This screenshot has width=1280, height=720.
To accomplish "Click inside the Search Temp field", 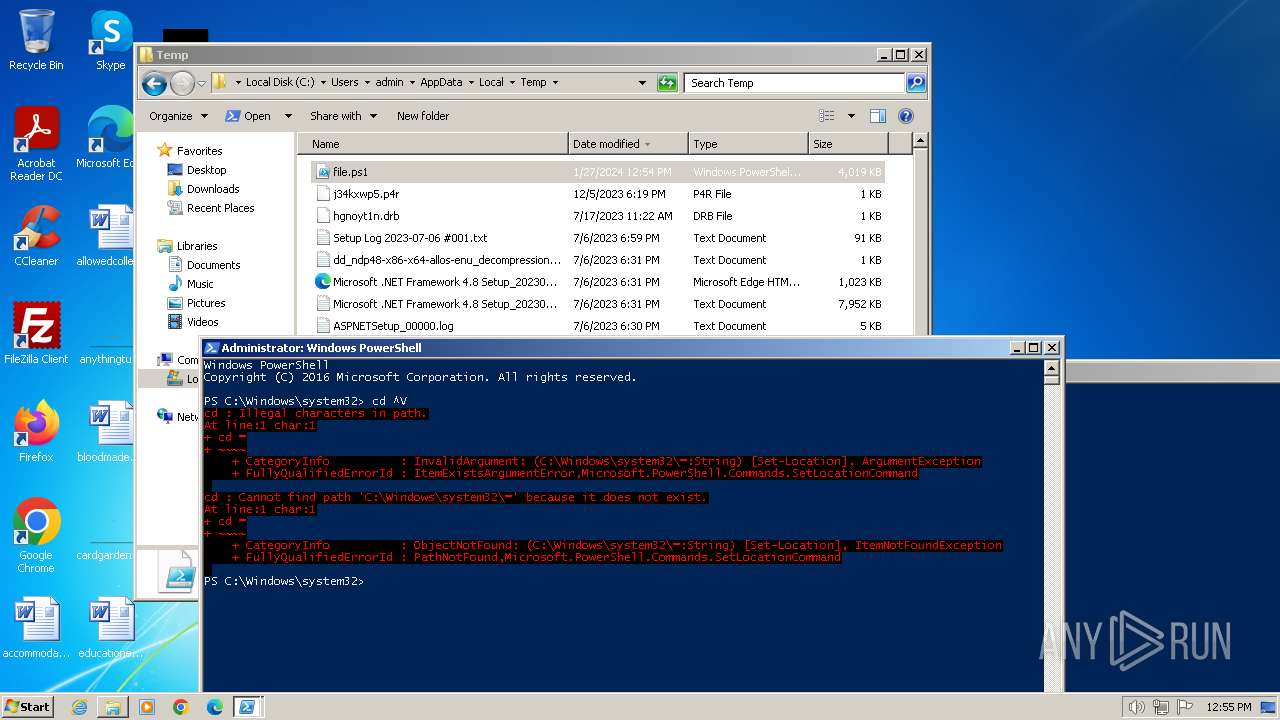I will [795, 83].
